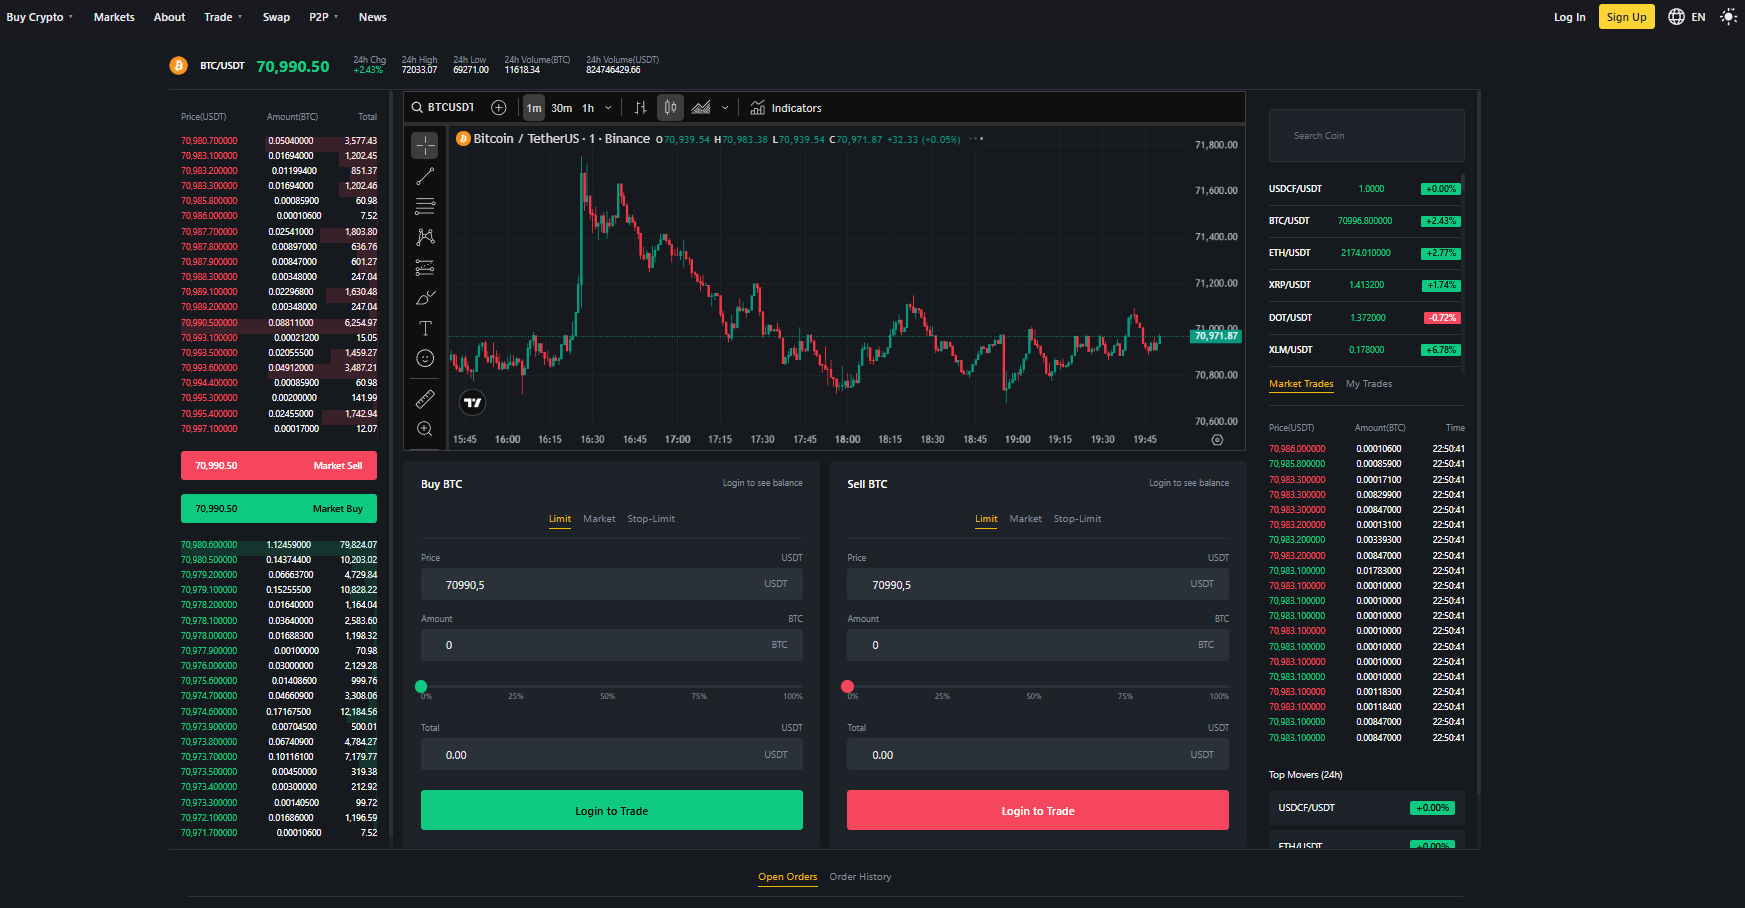This screenshot has height=908, width=1745.
Task: Click the TradingView logo badge
Action: coord(472,403)
